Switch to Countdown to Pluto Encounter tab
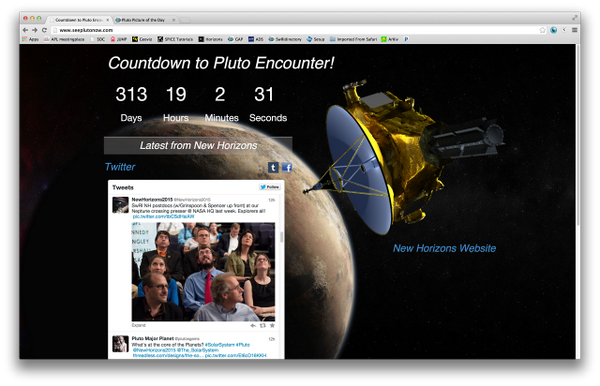 pos(78,20)
